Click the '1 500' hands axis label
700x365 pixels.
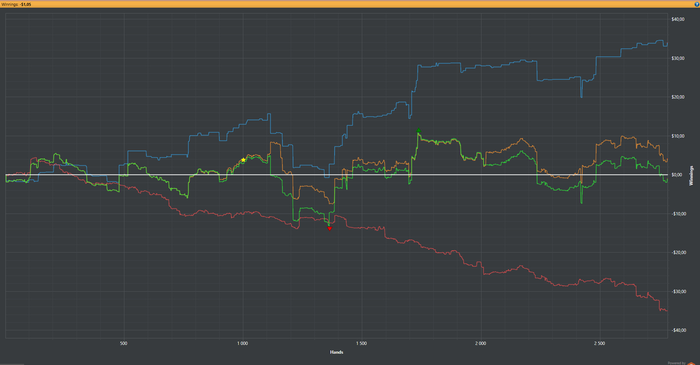(362, 344)
